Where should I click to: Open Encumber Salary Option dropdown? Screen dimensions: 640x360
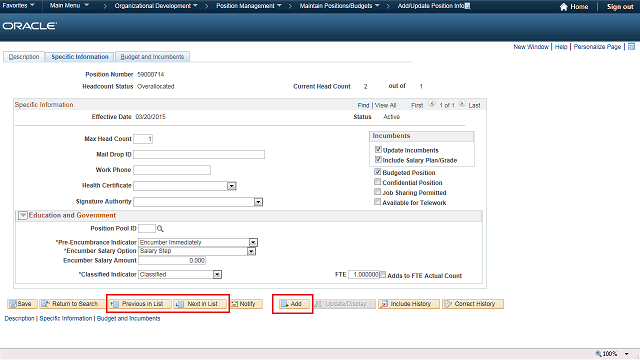click(251, 251)
